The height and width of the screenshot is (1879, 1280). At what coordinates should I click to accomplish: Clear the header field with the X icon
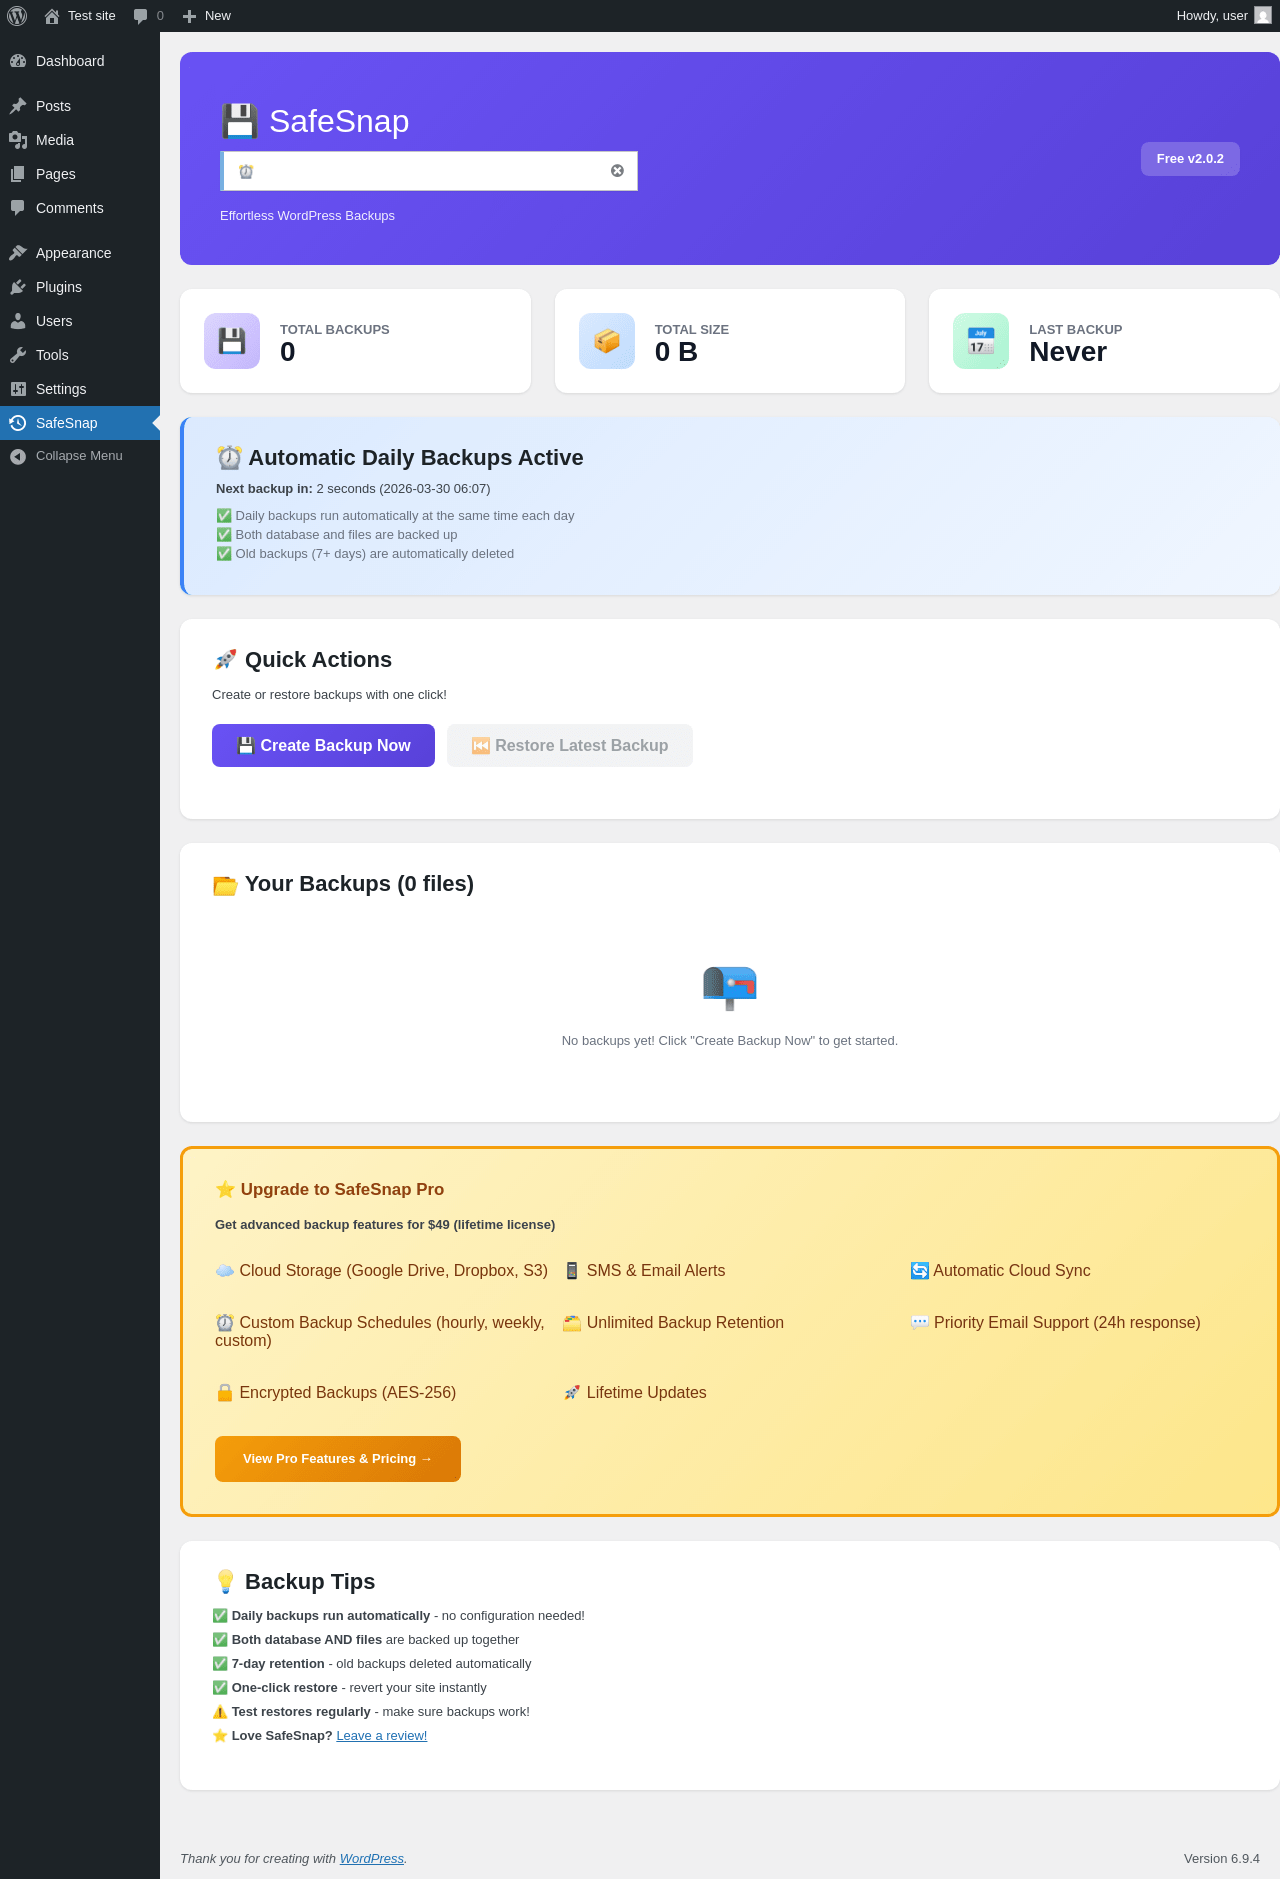[x=617, y=171]
